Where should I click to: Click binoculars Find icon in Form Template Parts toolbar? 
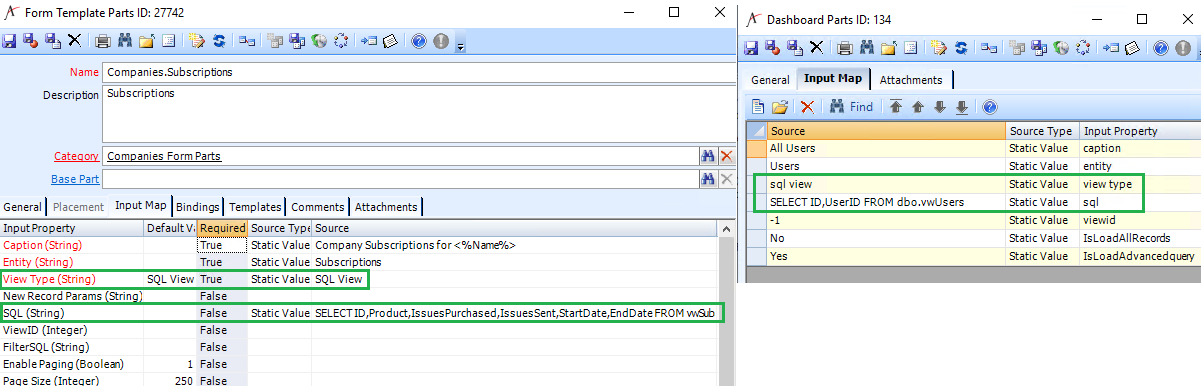[x=125, y=41]
